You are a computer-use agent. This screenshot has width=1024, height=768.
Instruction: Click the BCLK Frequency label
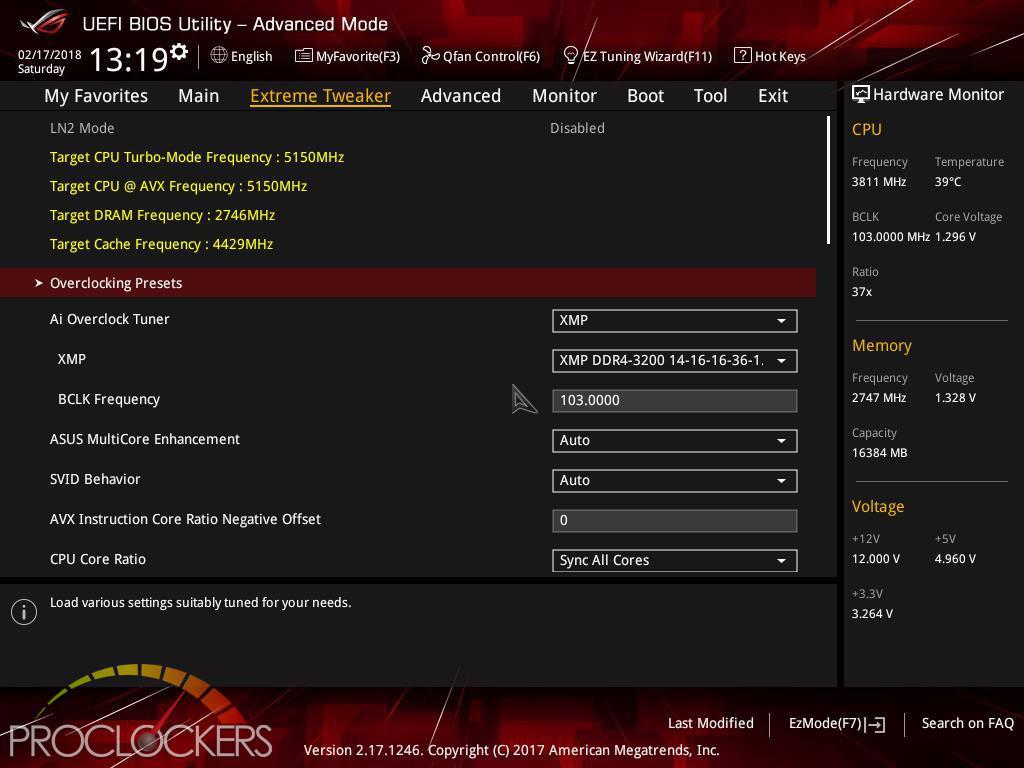[109, 399]
